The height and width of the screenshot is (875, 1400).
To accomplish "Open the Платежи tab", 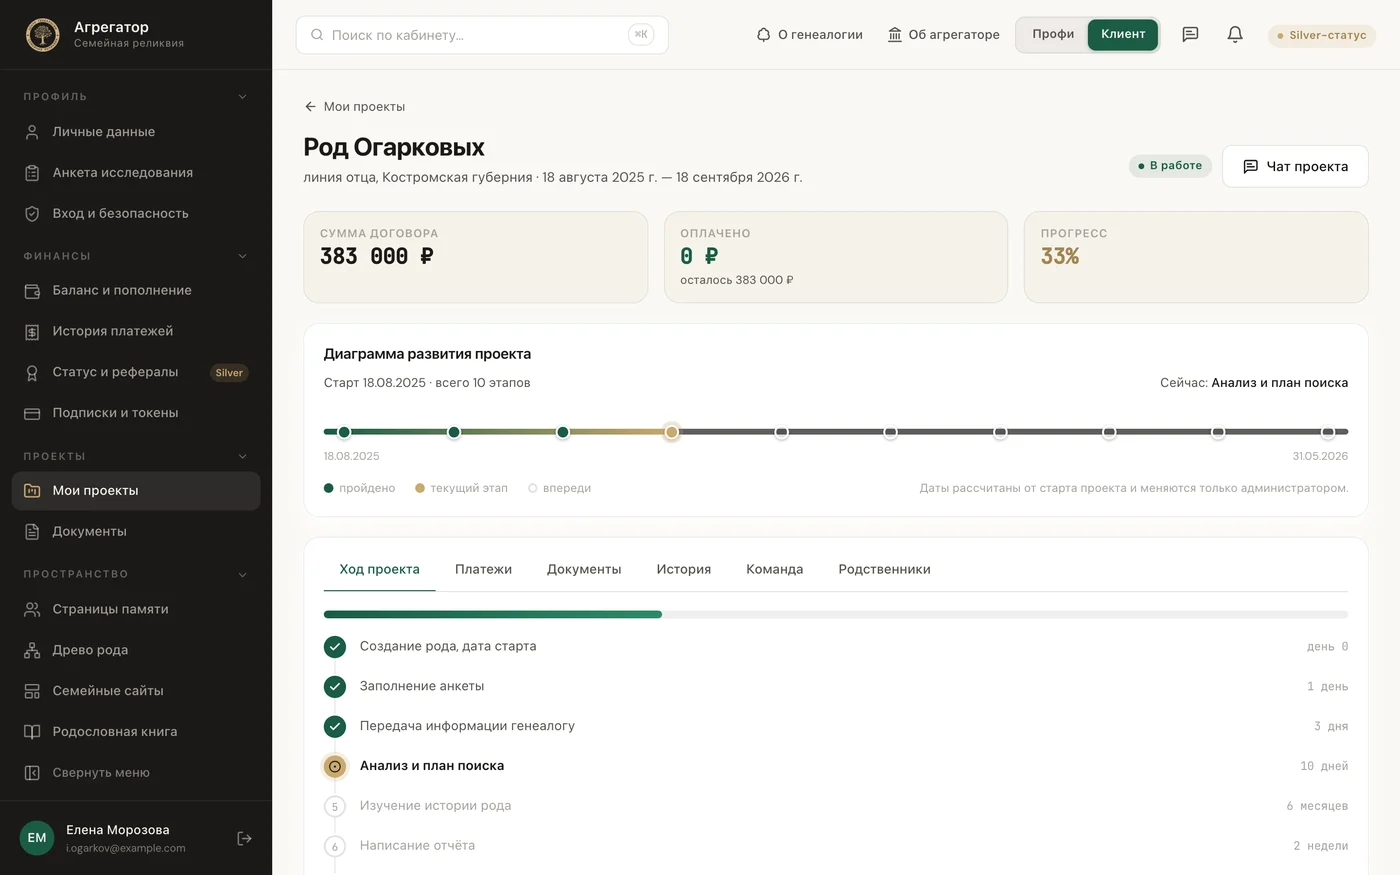I will [x=483, y=570].
